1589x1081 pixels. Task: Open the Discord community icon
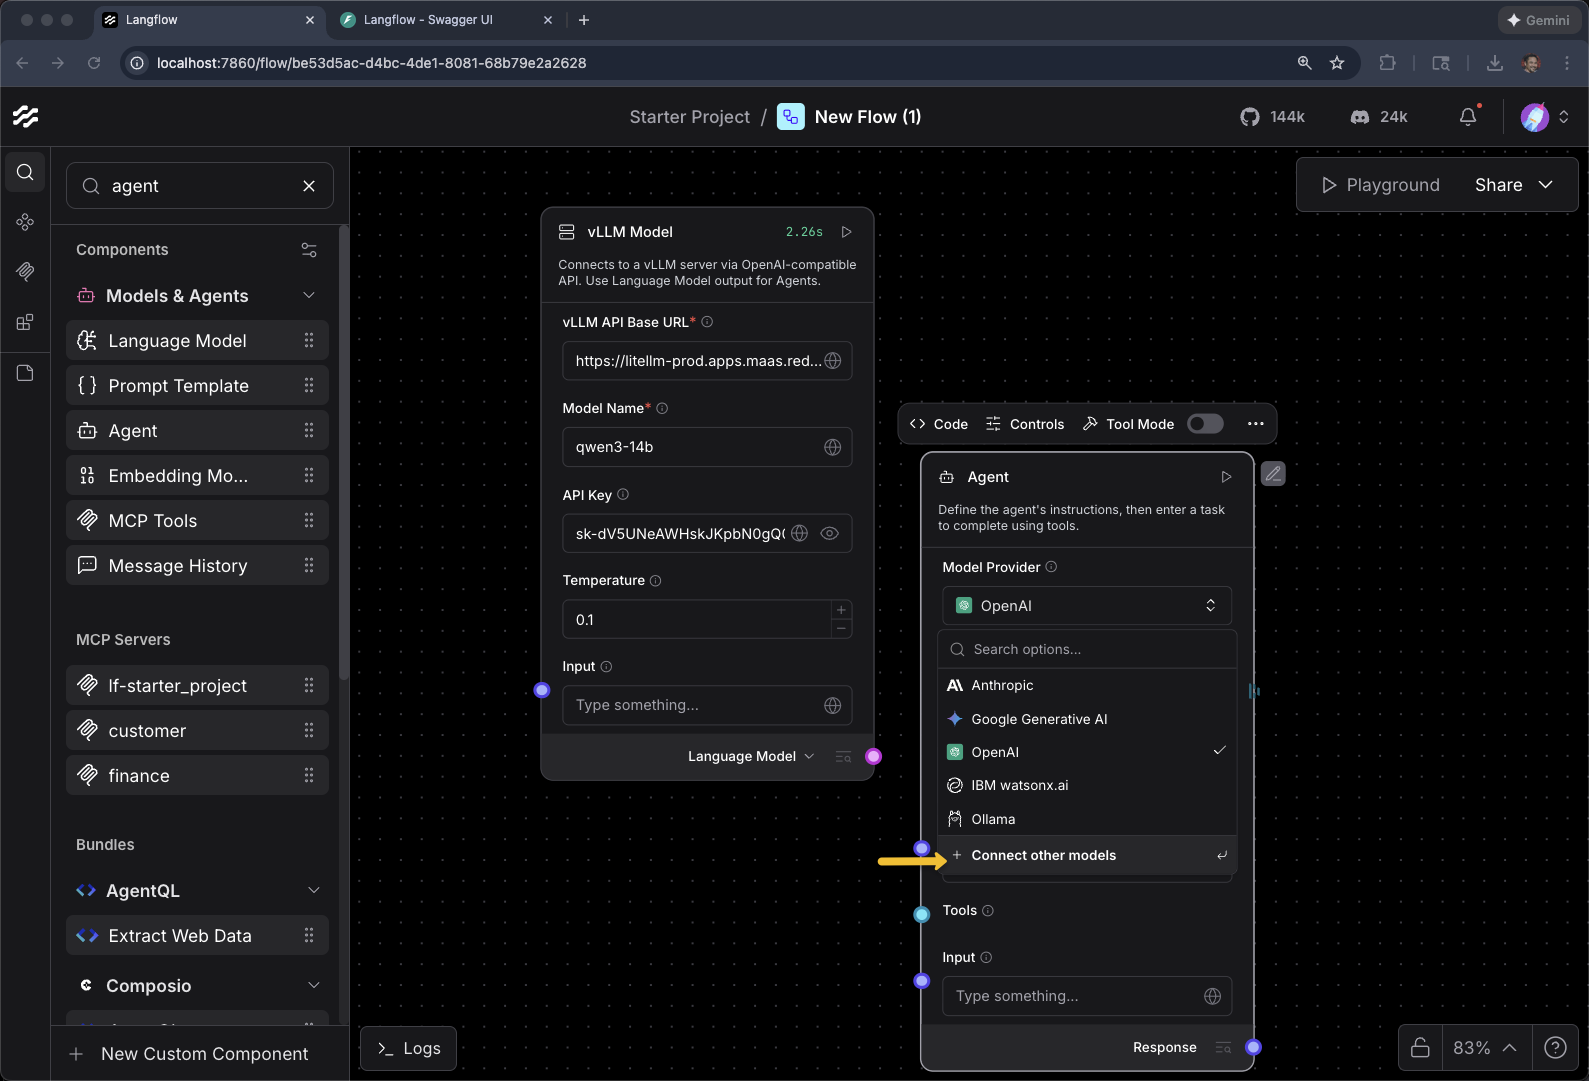[x=1359, y=117]
